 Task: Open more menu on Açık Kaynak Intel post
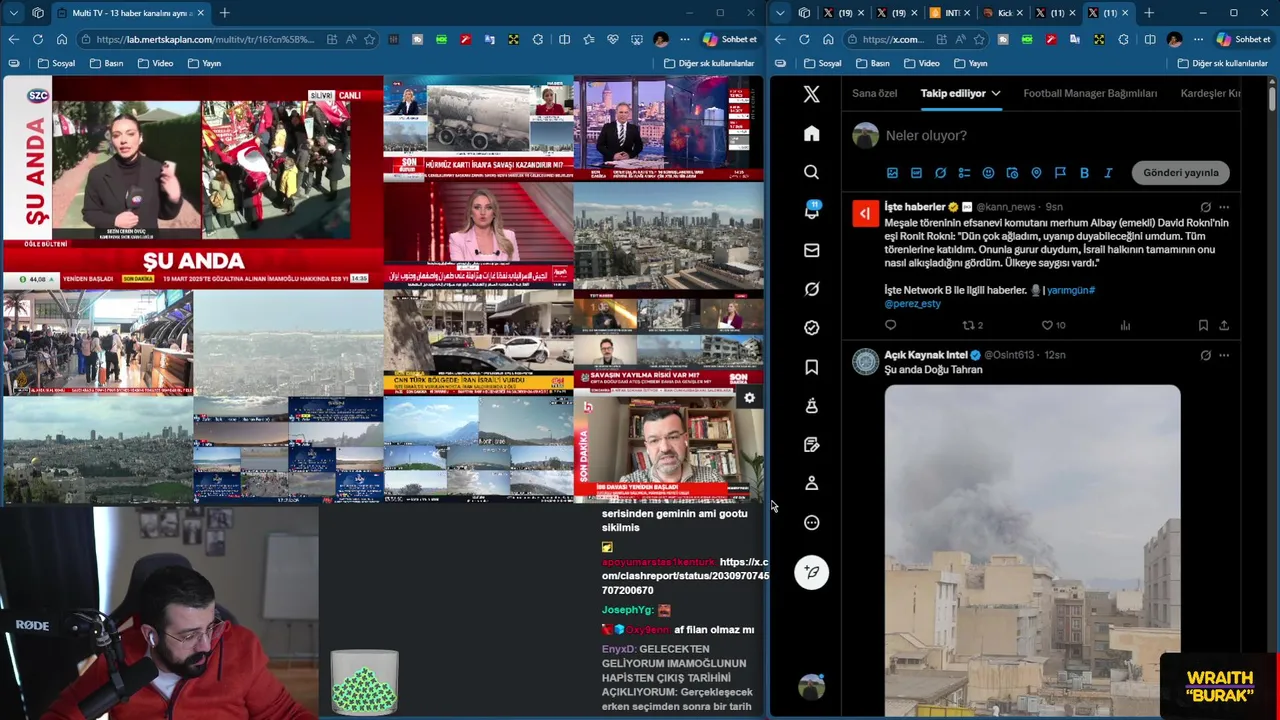click(x=1224, y=355)
